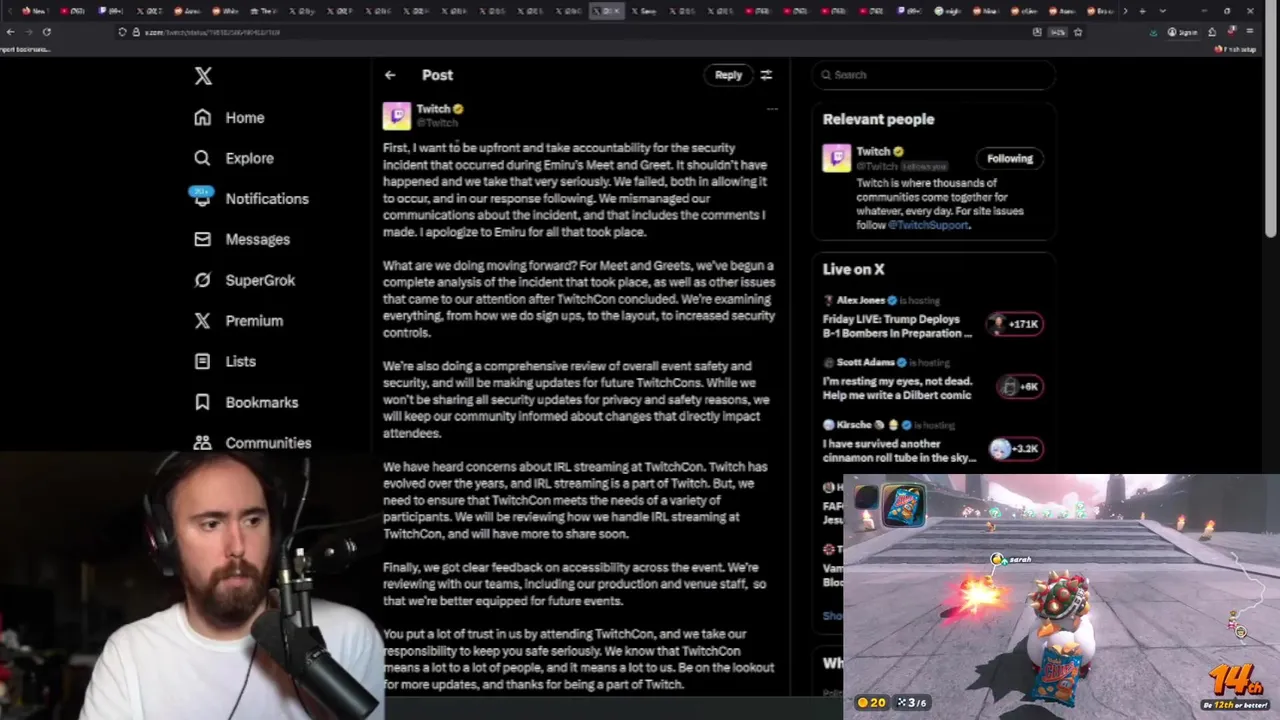Click Twitch avatar in Relevant people

click(836, 158)
